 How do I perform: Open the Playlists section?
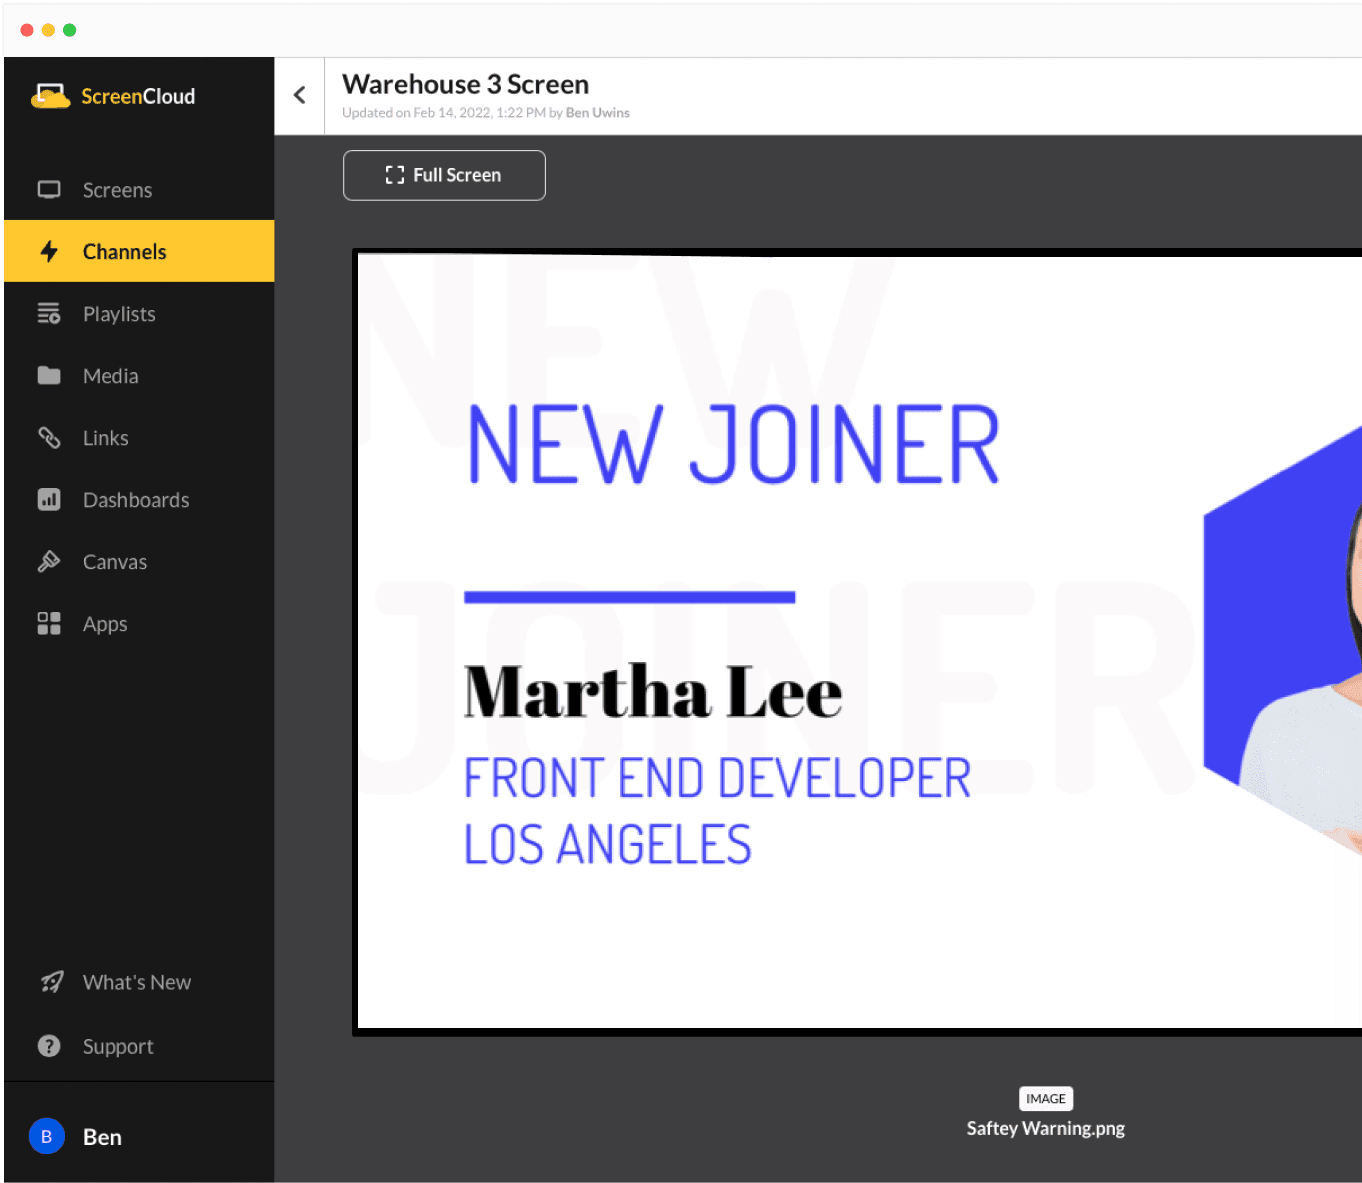(x=139, y=313)
